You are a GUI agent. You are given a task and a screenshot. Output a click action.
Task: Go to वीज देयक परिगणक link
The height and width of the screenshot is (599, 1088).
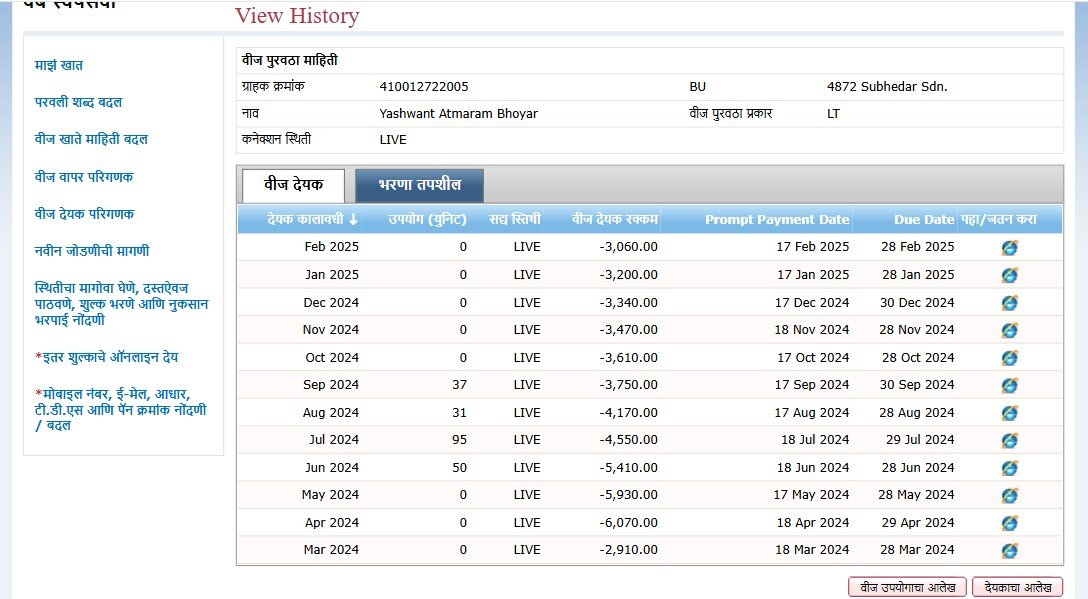pos(84,214)
